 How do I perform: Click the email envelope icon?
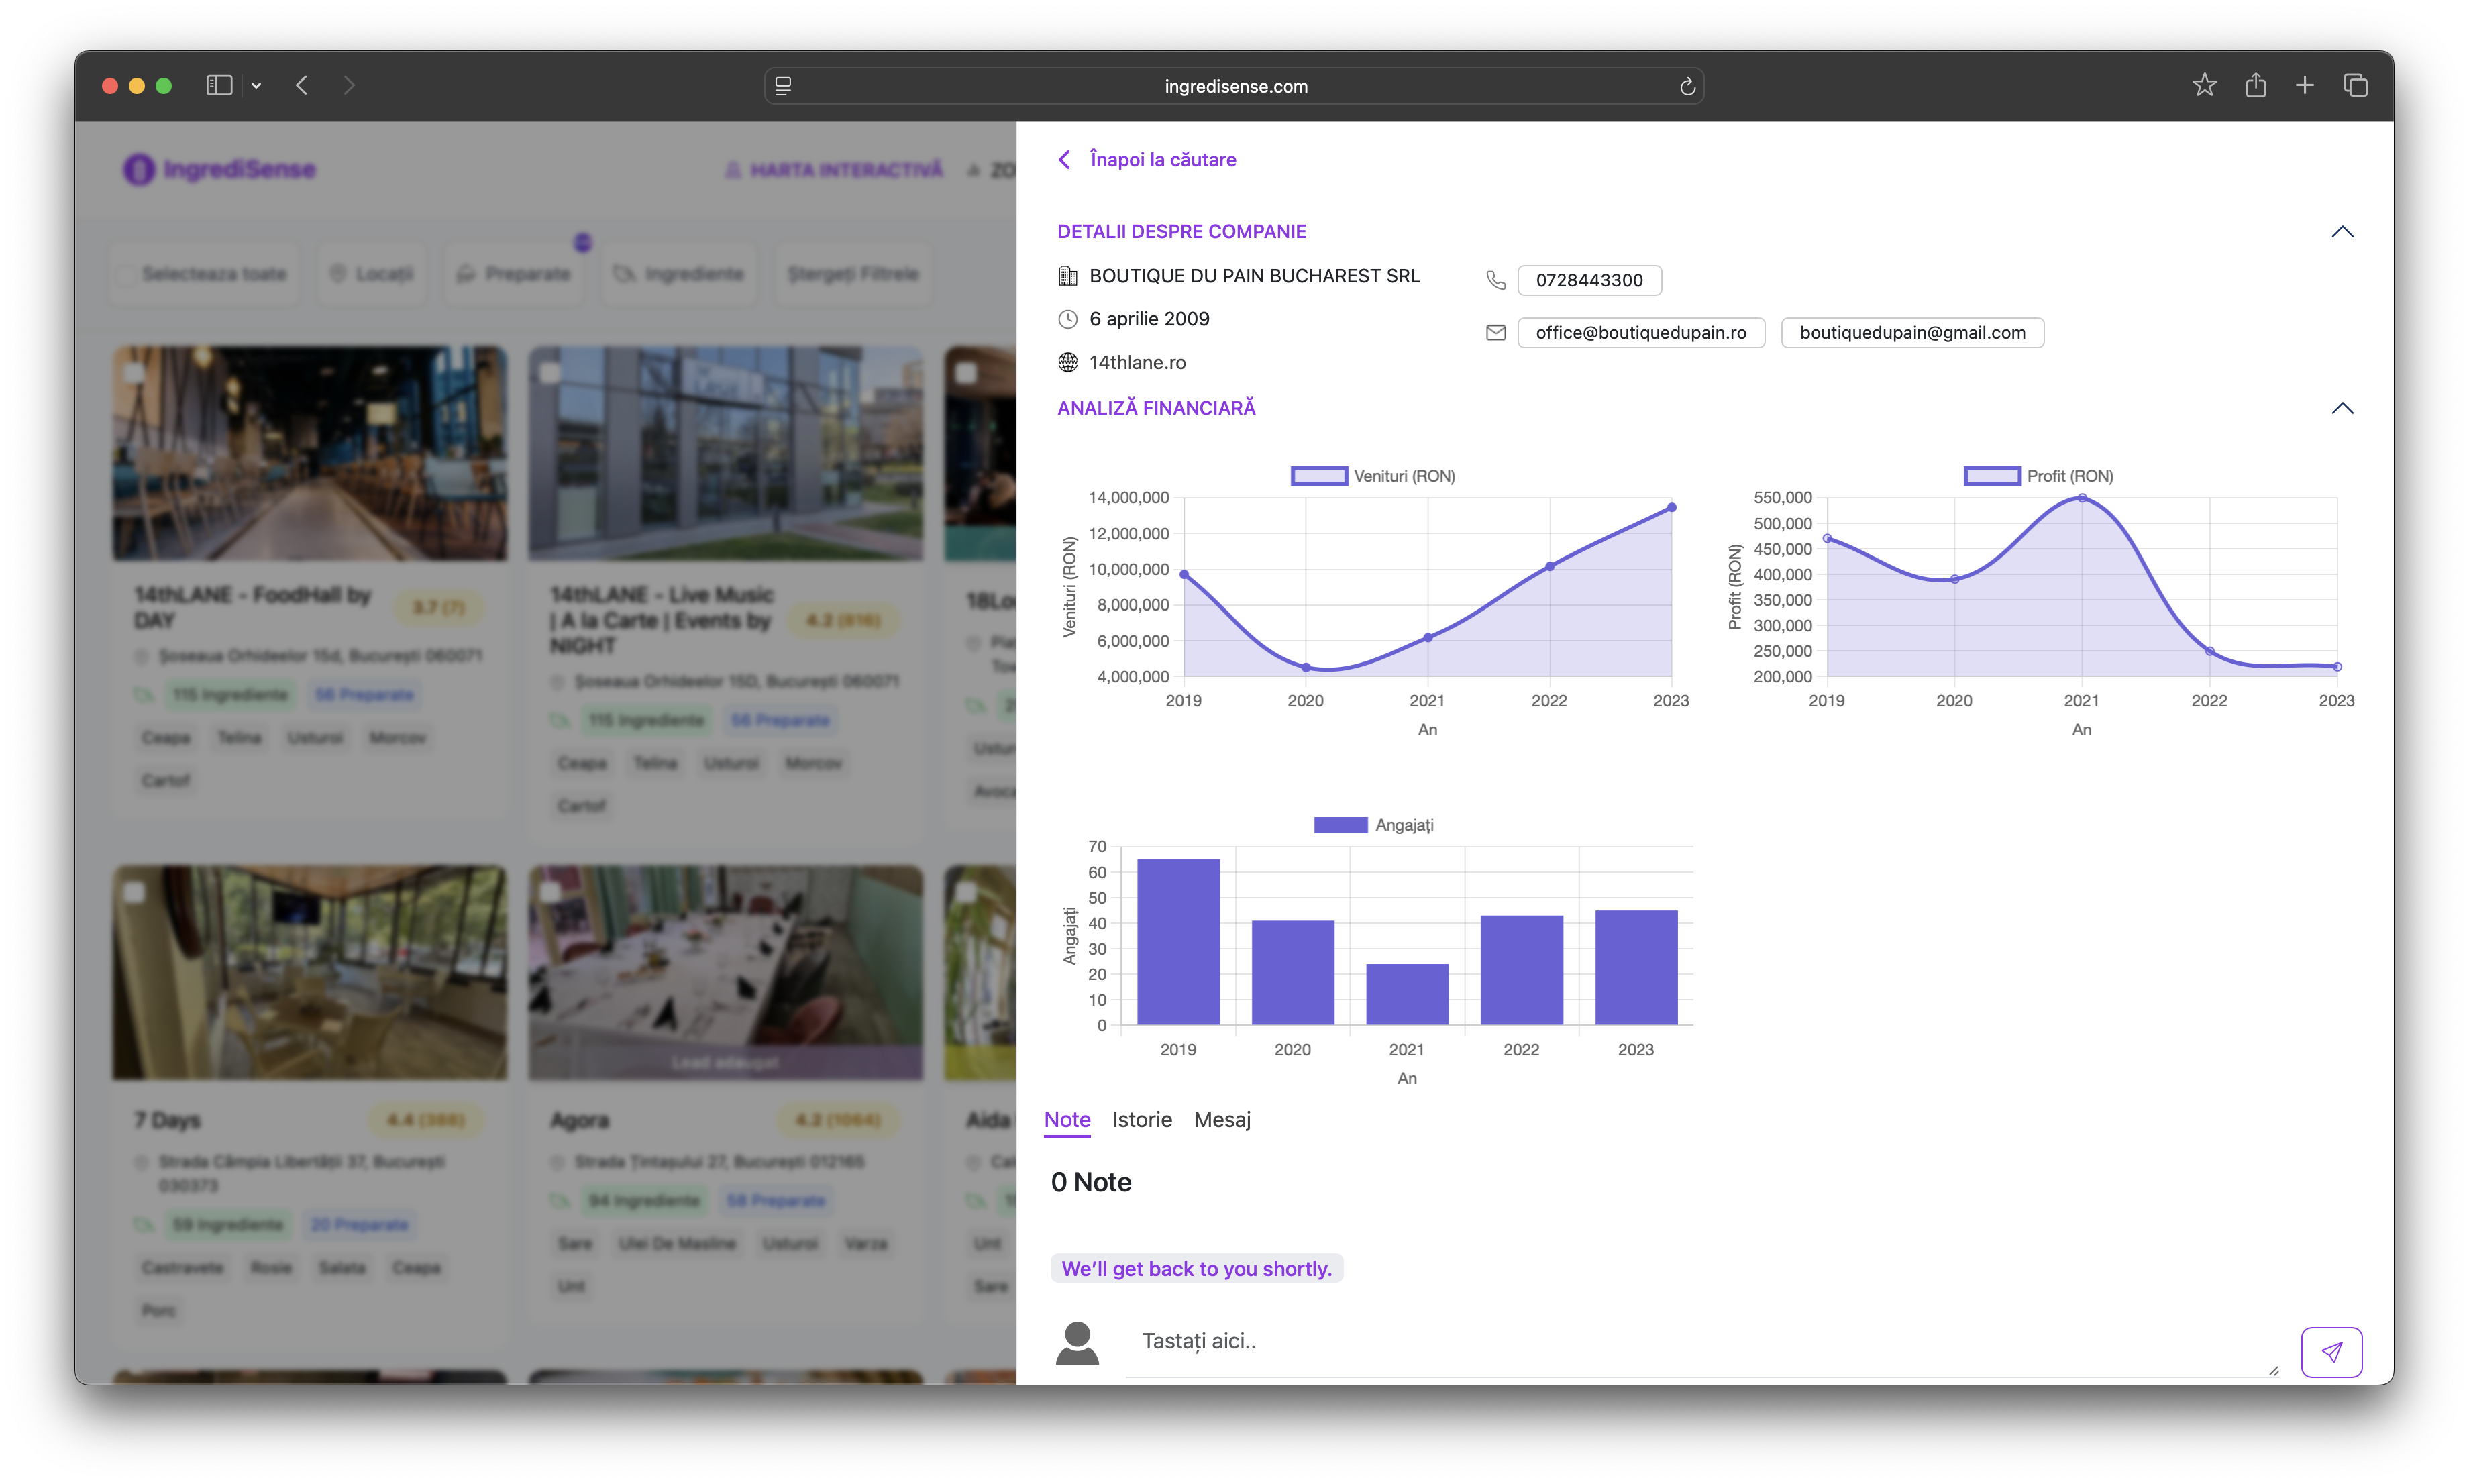pyautogui.click(x=1496, y=333)
